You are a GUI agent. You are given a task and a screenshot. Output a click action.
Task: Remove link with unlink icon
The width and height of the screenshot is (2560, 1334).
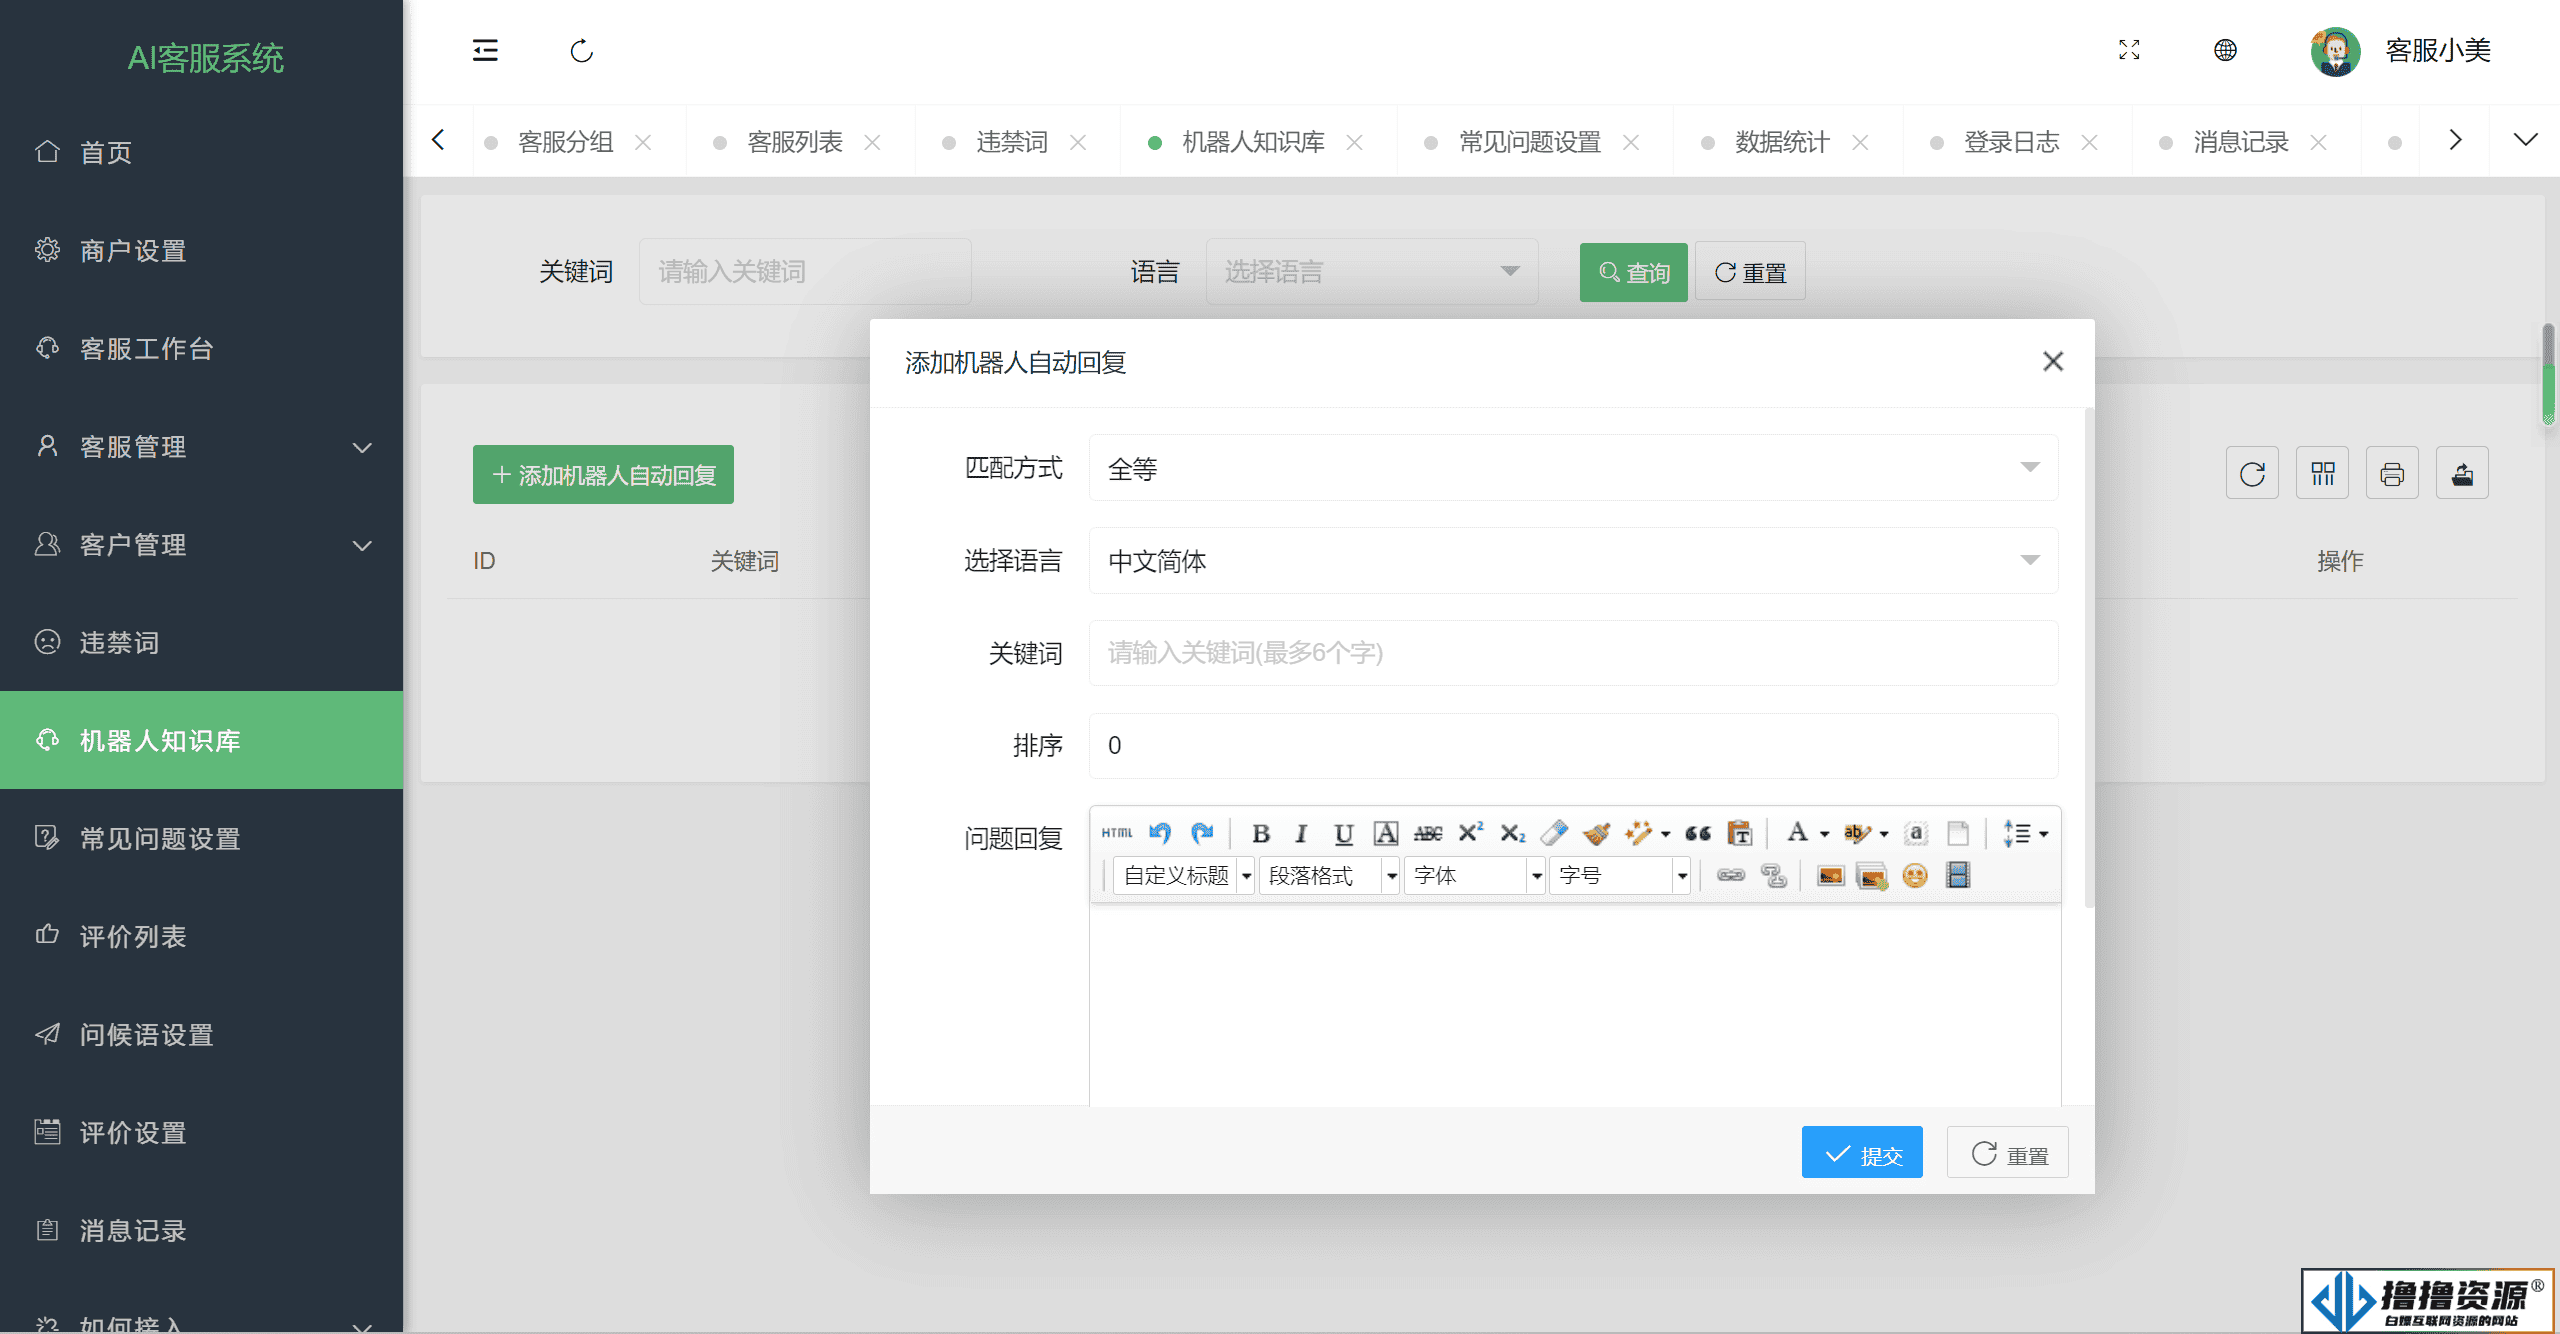1774,876
